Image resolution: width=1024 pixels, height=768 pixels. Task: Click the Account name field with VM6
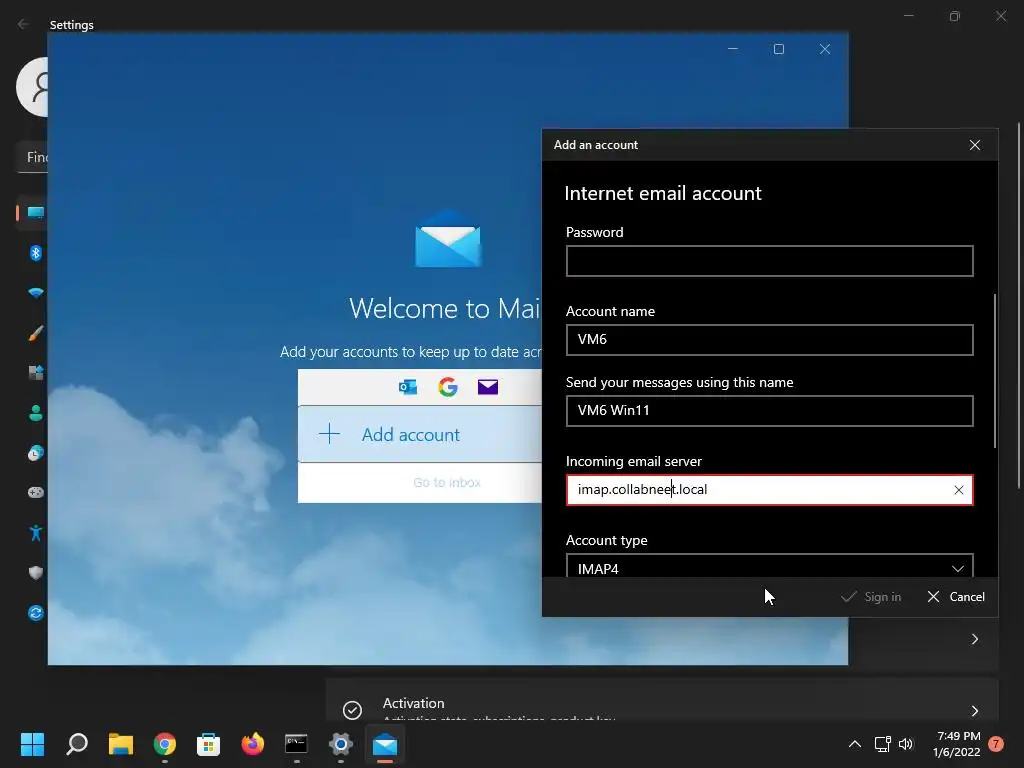769,340
